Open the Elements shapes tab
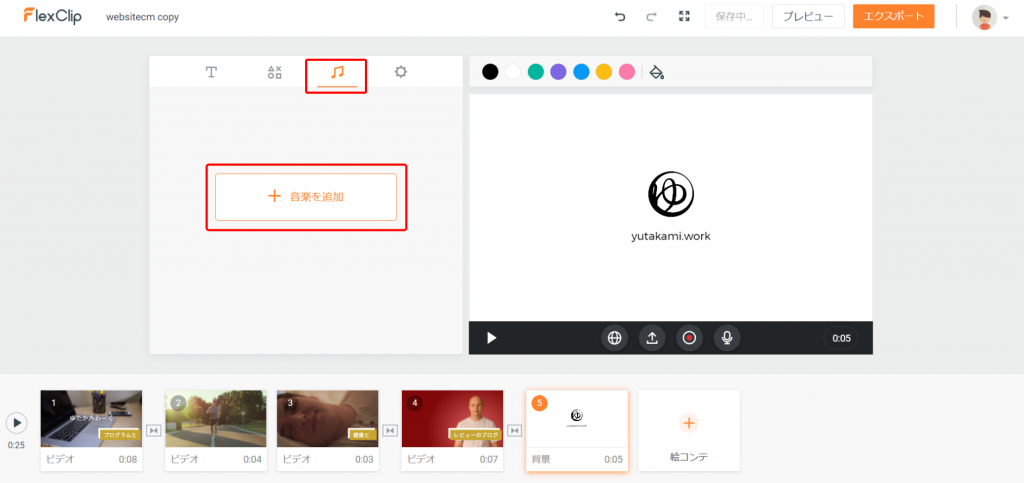 (x=275, y=72)
